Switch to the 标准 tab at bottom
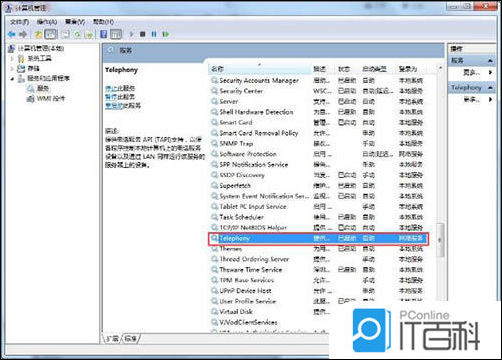This screenshot has width=502, height=360. [131, 339]
